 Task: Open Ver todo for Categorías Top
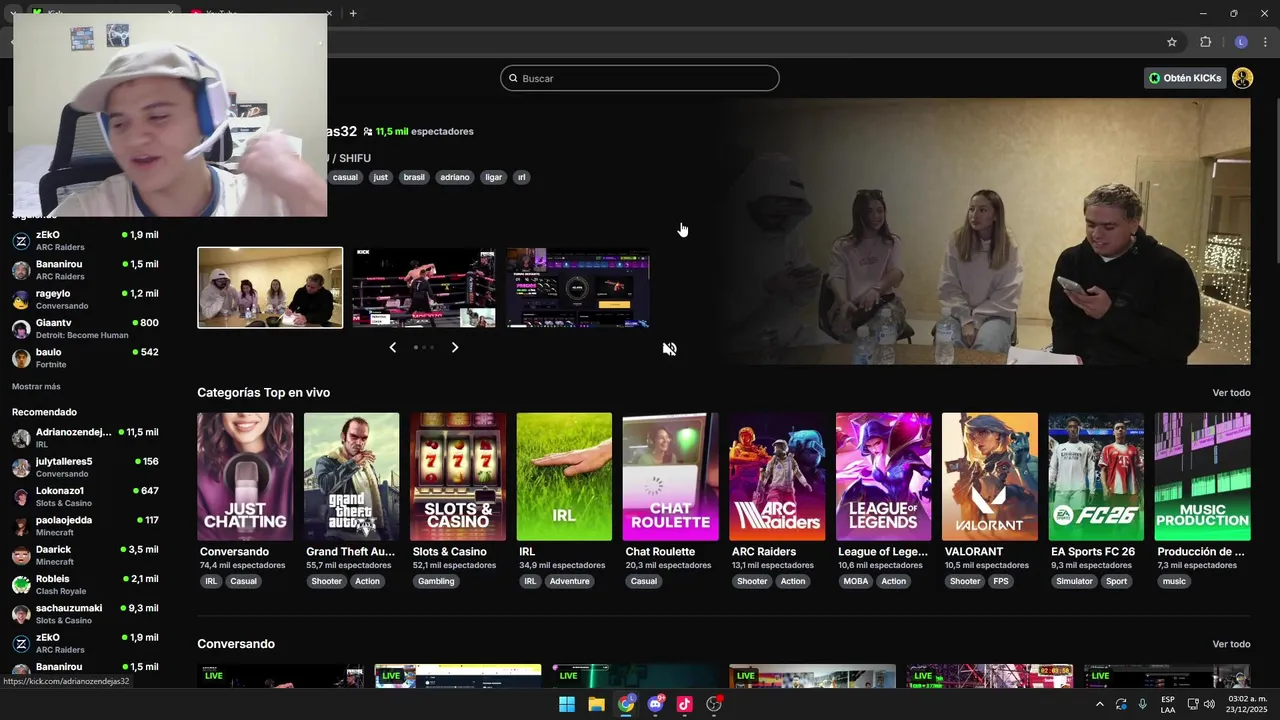[x=1231, y=393]
